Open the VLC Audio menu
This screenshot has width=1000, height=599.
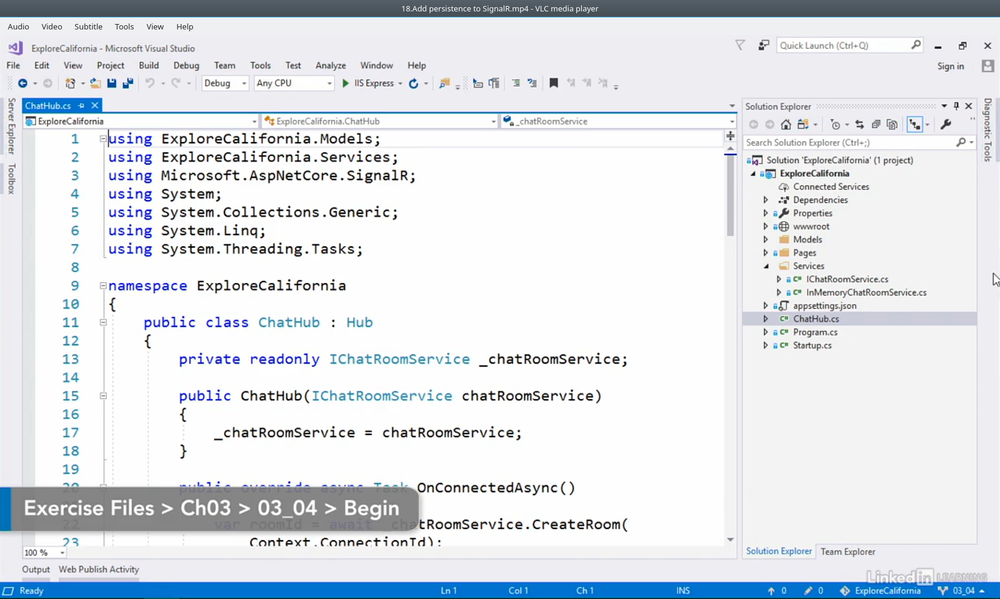pos(18,27)
